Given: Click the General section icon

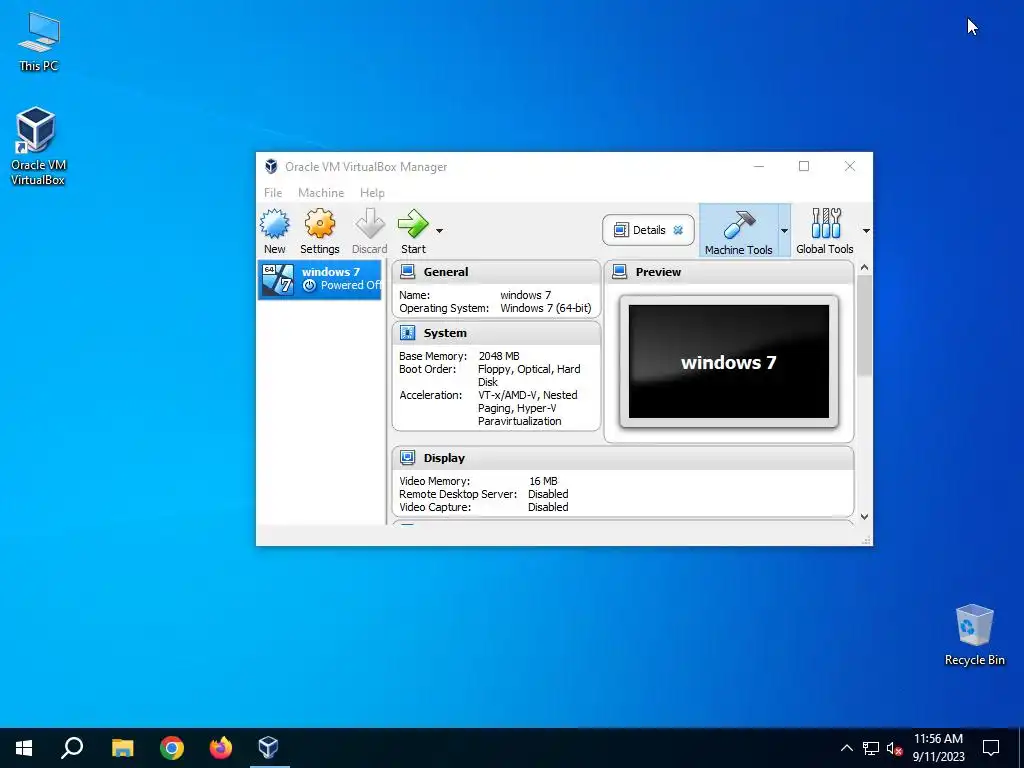Looking at the screenshot, I should click(408, 272).
